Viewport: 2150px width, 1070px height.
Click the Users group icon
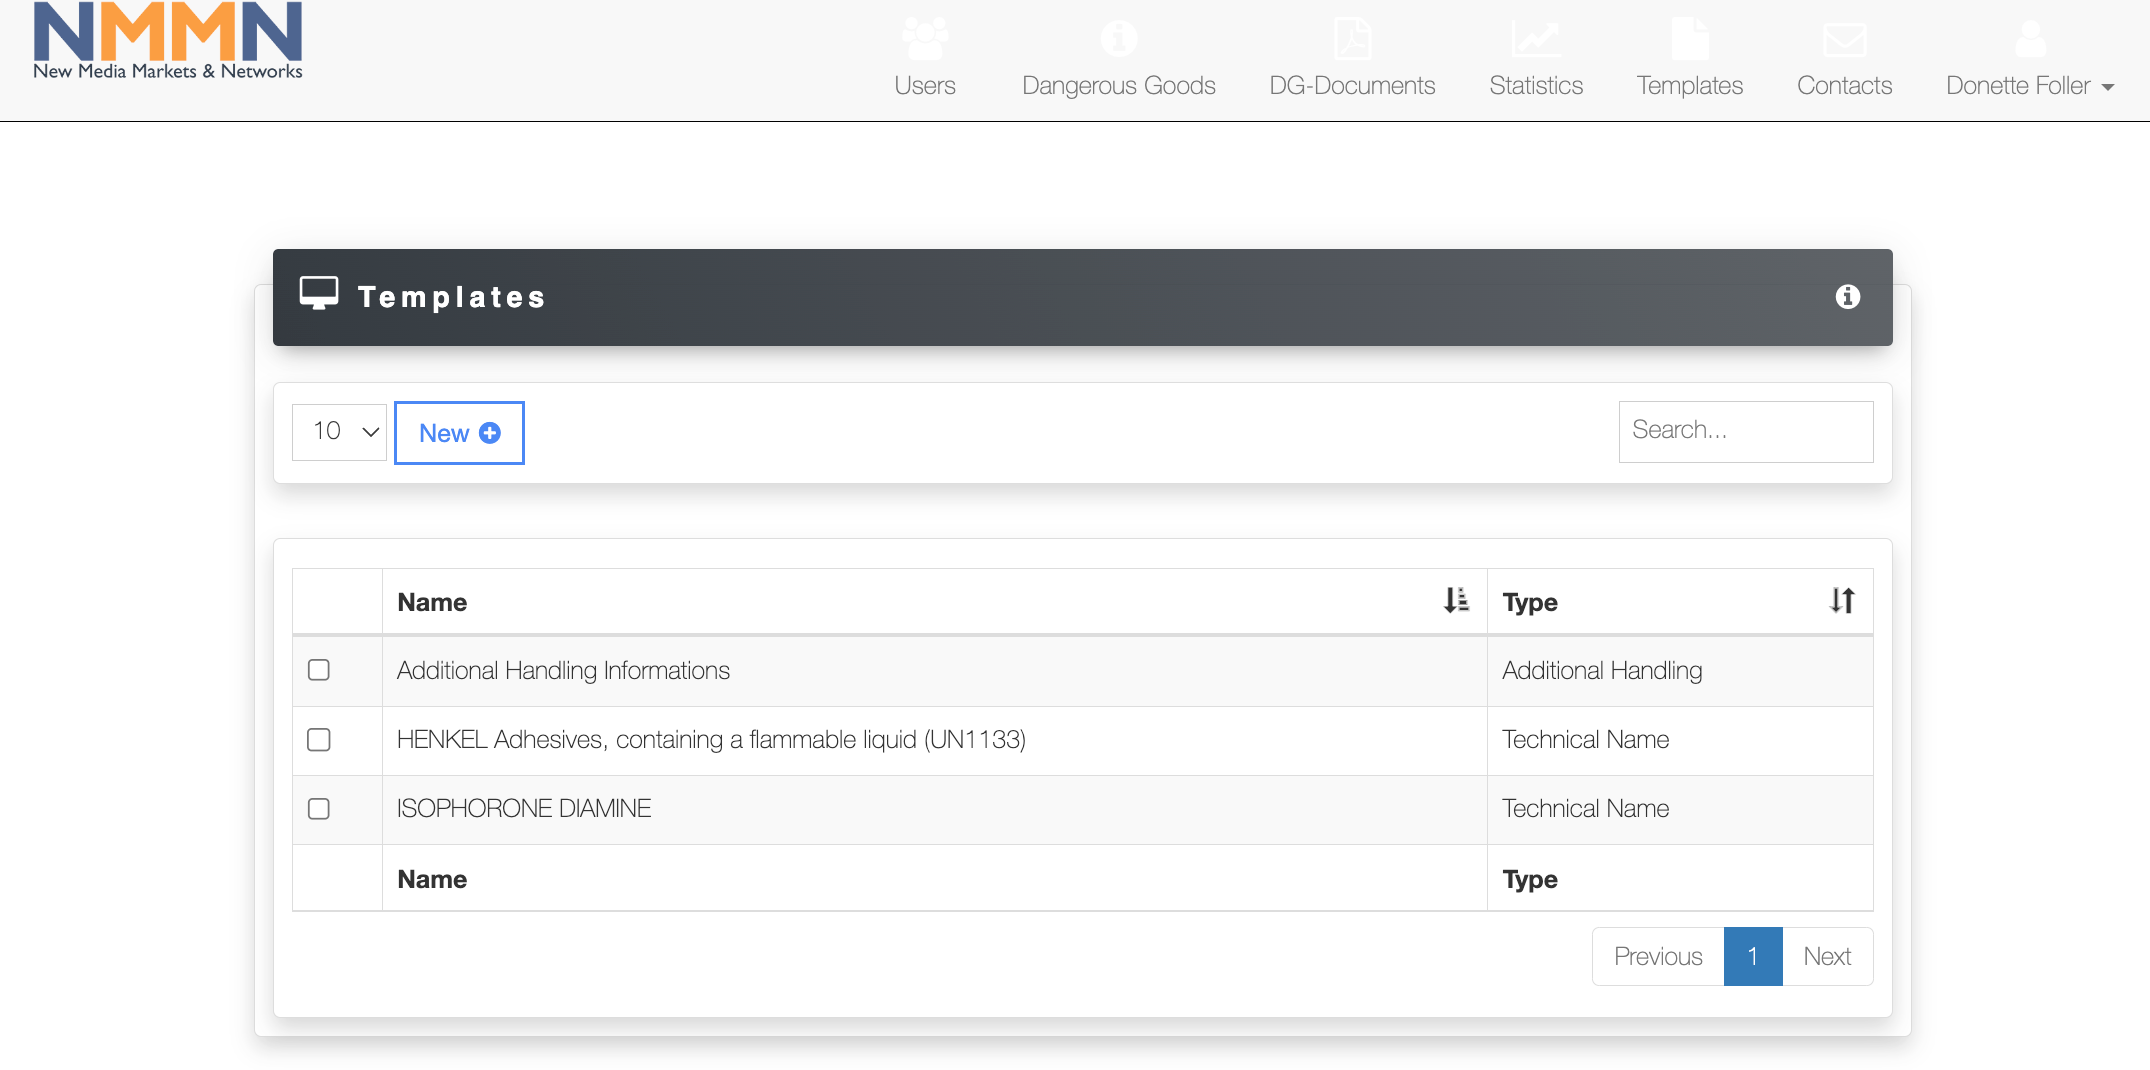coord(925,39)
